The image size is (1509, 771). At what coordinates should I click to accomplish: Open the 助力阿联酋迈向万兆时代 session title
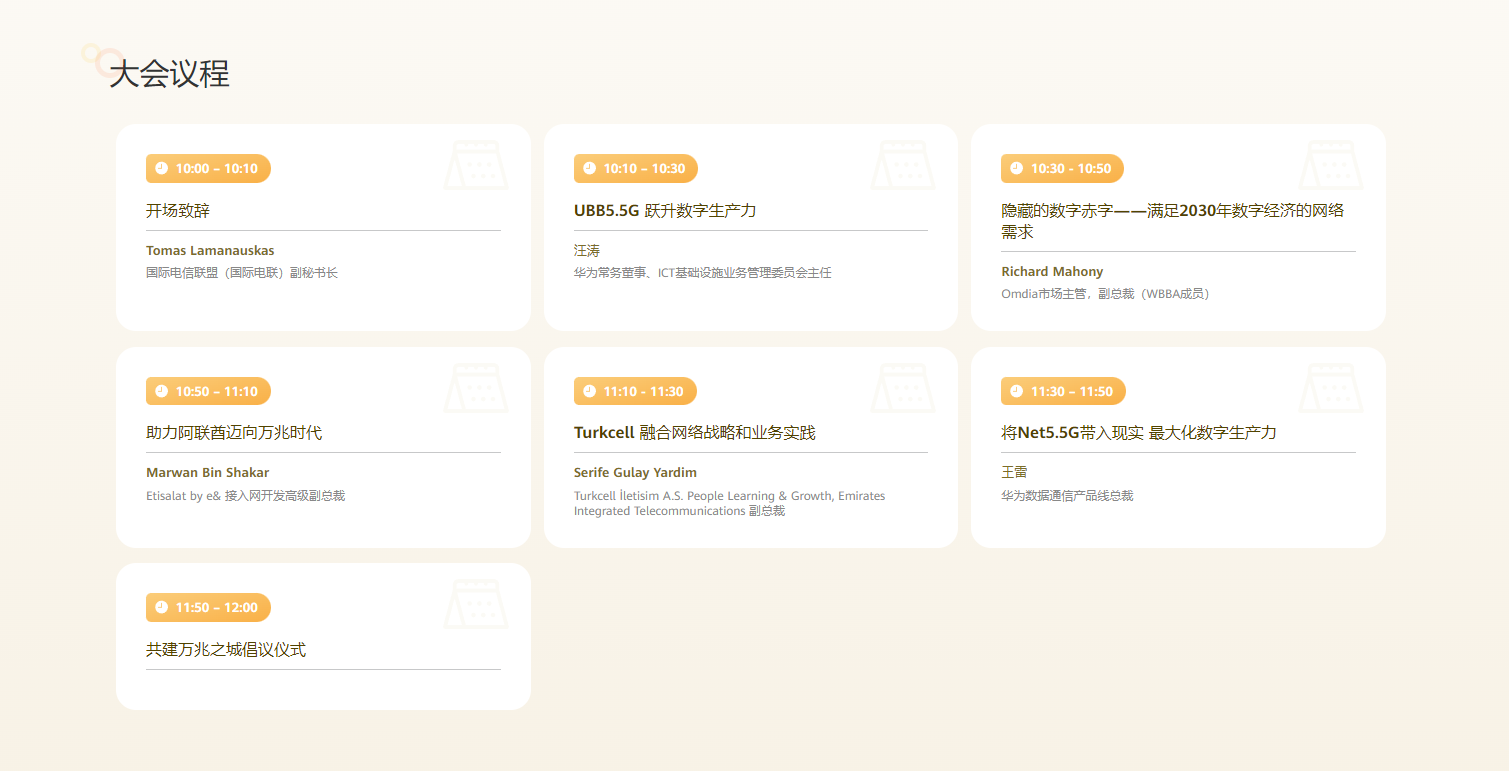(x=234, y=432)
